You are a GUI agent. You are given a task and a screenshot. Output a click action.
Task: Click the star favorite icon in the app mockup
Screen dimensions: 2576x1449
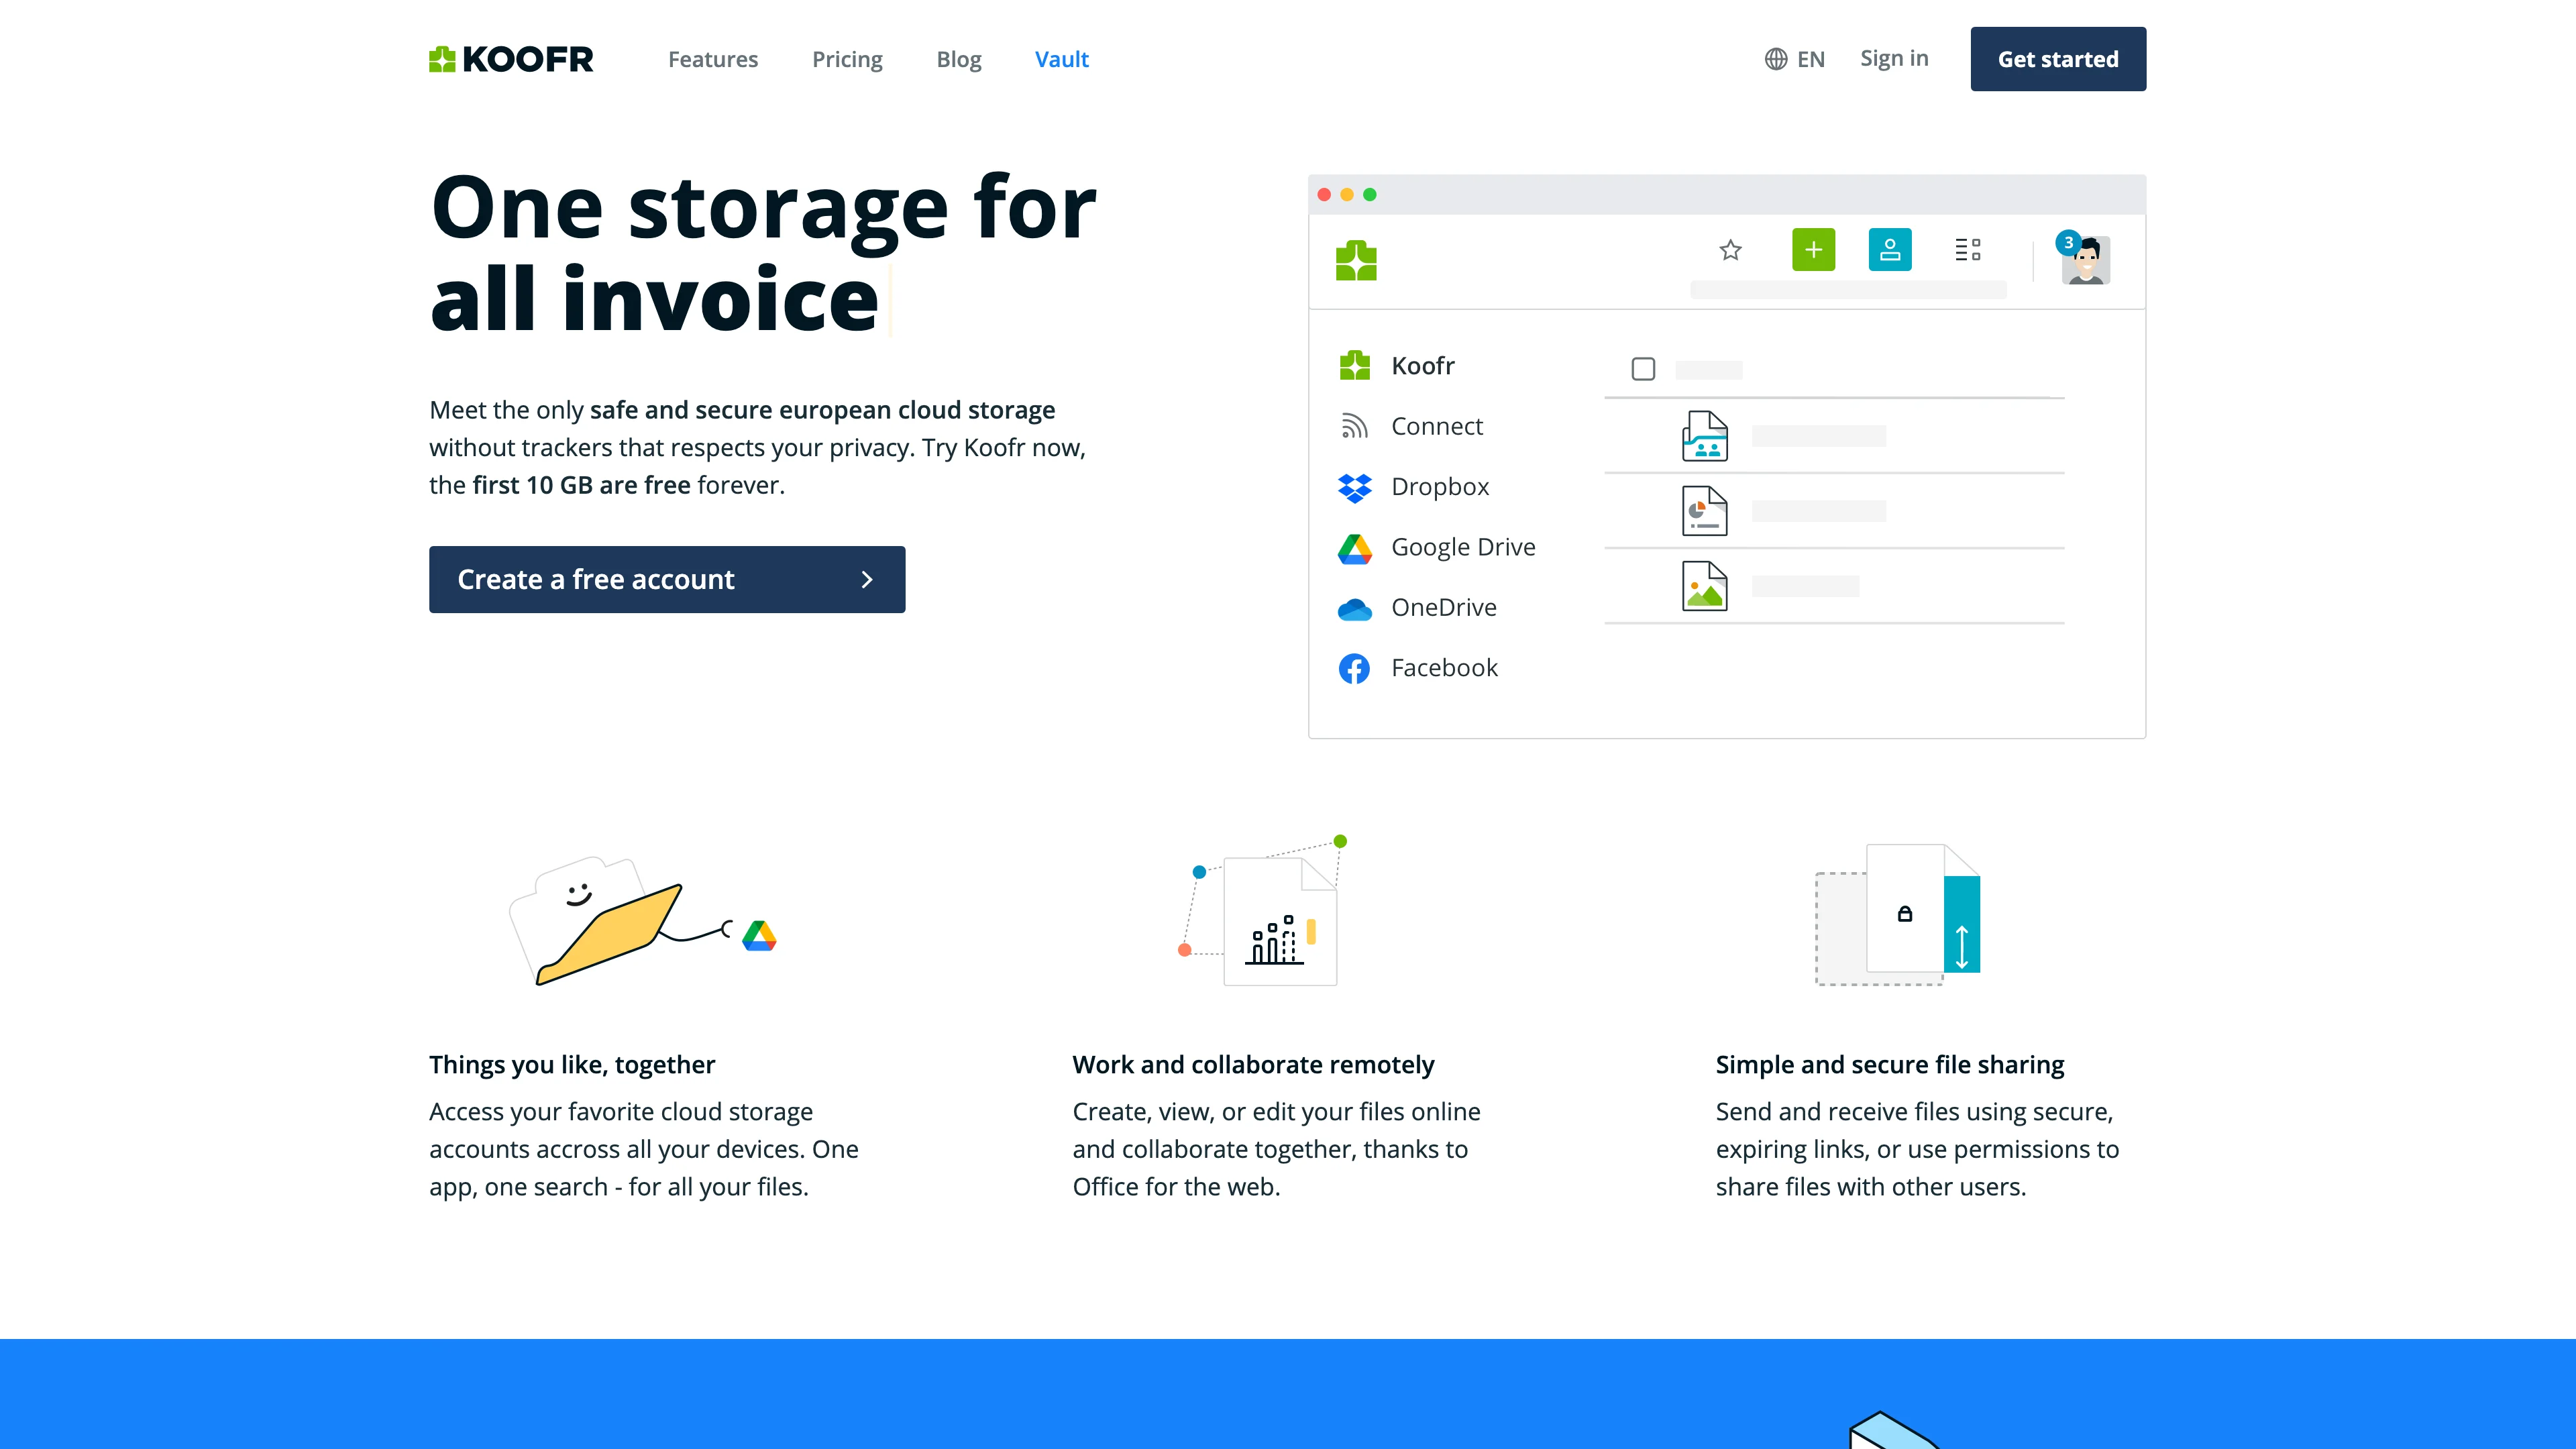(1730, 250)
